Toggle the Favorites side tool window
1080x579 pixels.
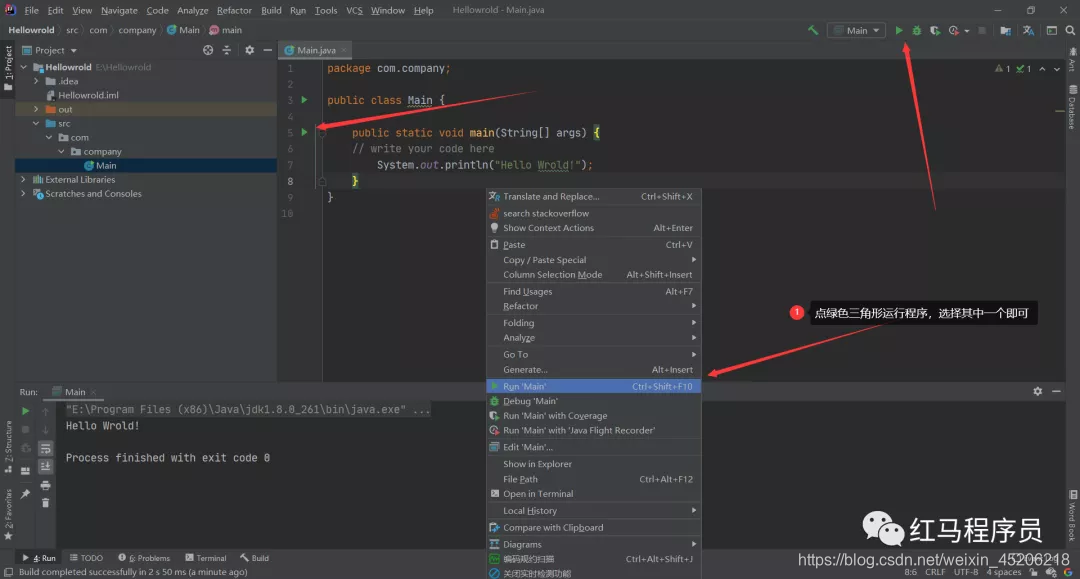[8, 514]
